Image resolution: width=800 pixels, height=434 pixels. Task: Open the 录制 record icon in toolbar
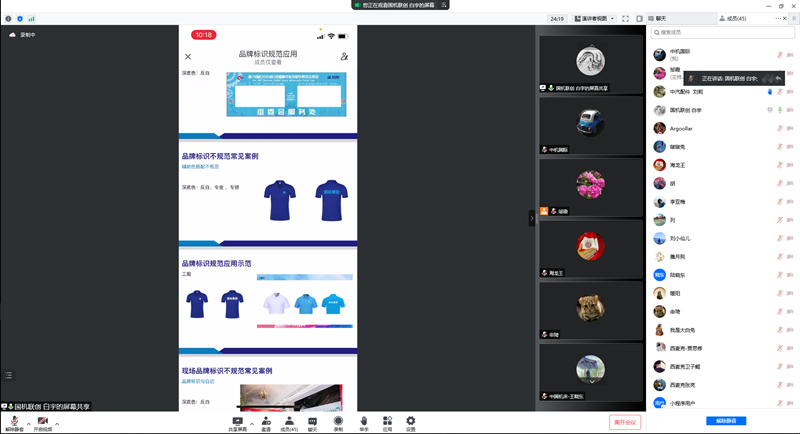pos(338,421)
